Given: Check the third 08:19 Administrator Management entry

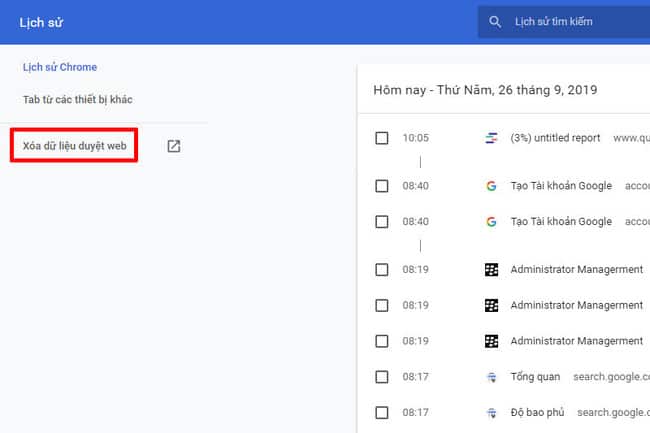Looking at the screenshot, I should [382, 341].
